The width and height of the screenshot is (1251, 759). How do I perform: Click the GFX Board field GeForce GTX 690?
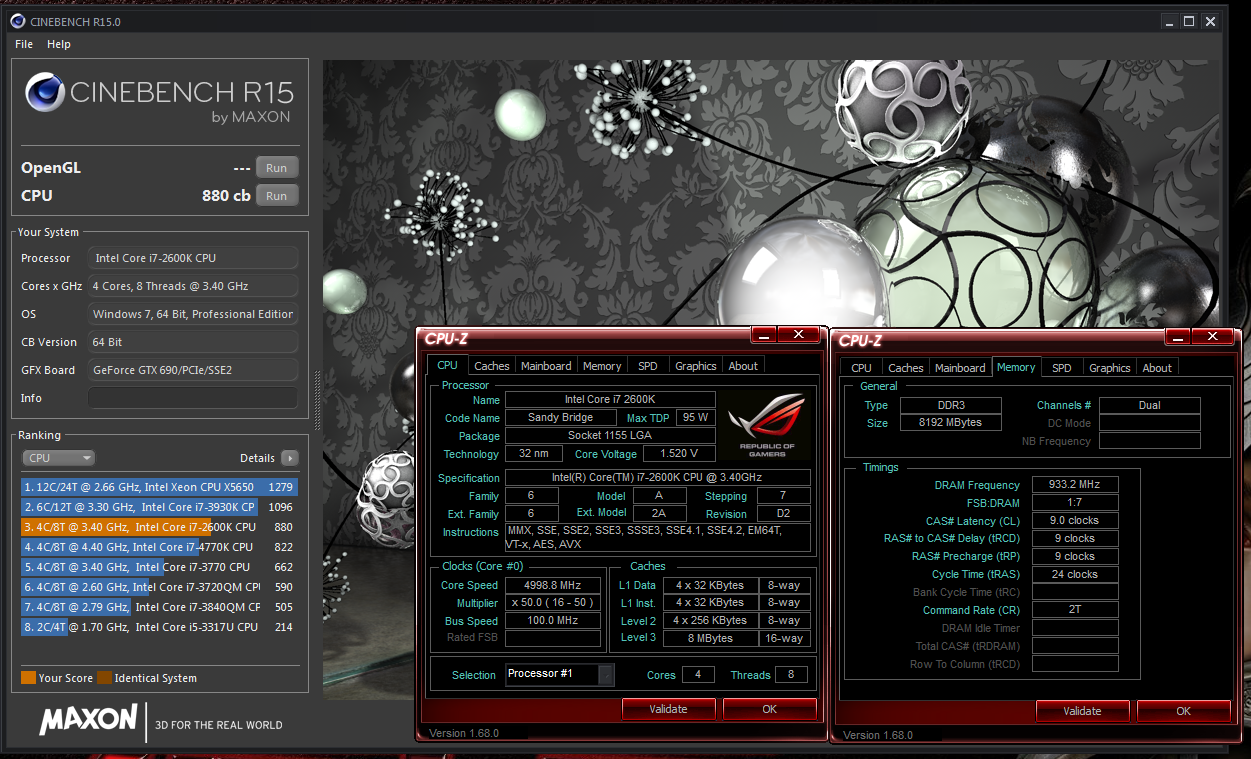(x=193, y=370)
